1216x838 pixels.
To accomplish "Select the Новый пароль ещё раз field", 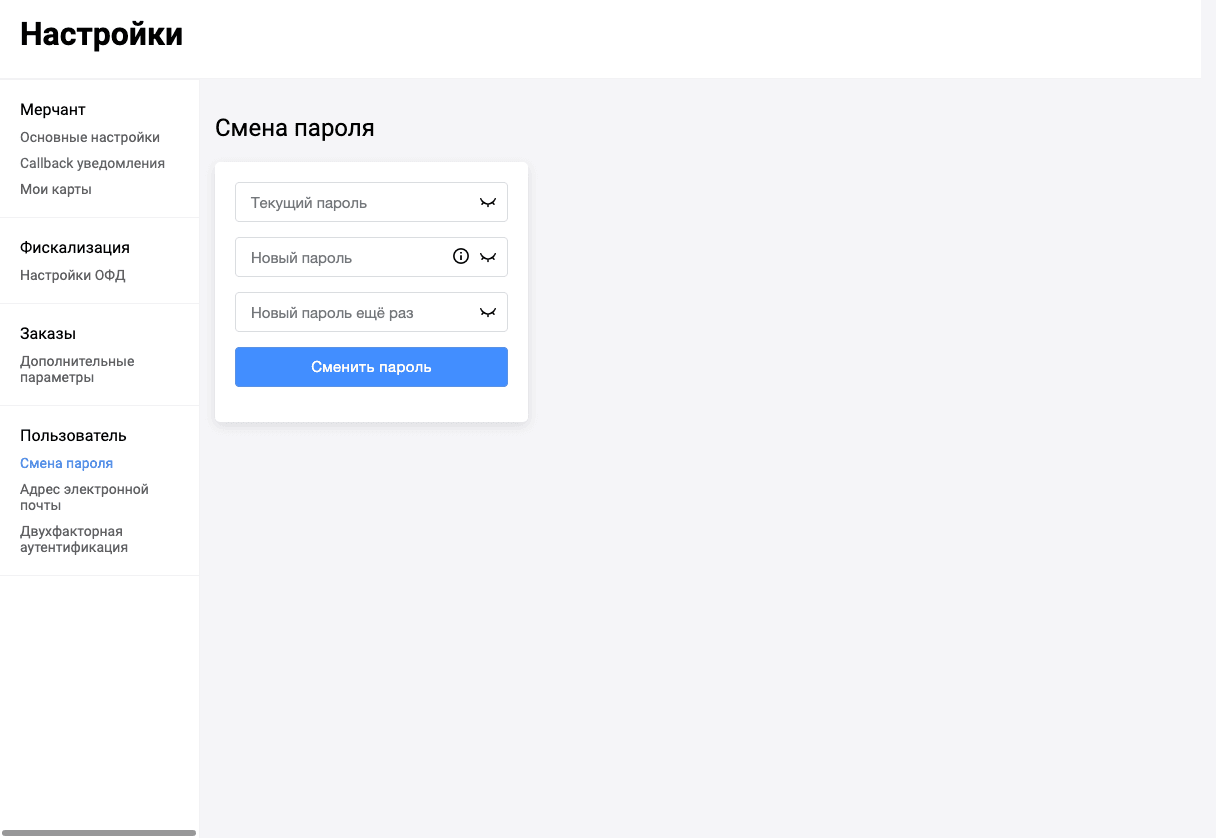I will pyautogui.click(x=371, y=312).
